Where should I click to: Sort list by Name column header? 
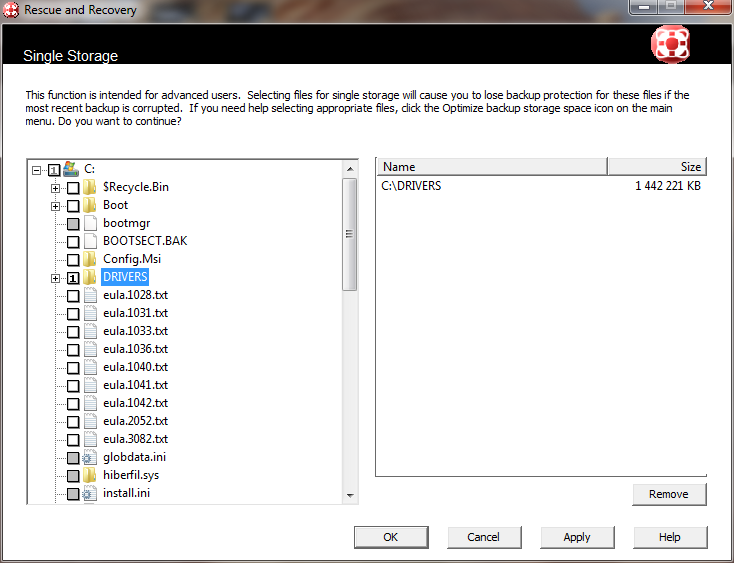(491, 167)
